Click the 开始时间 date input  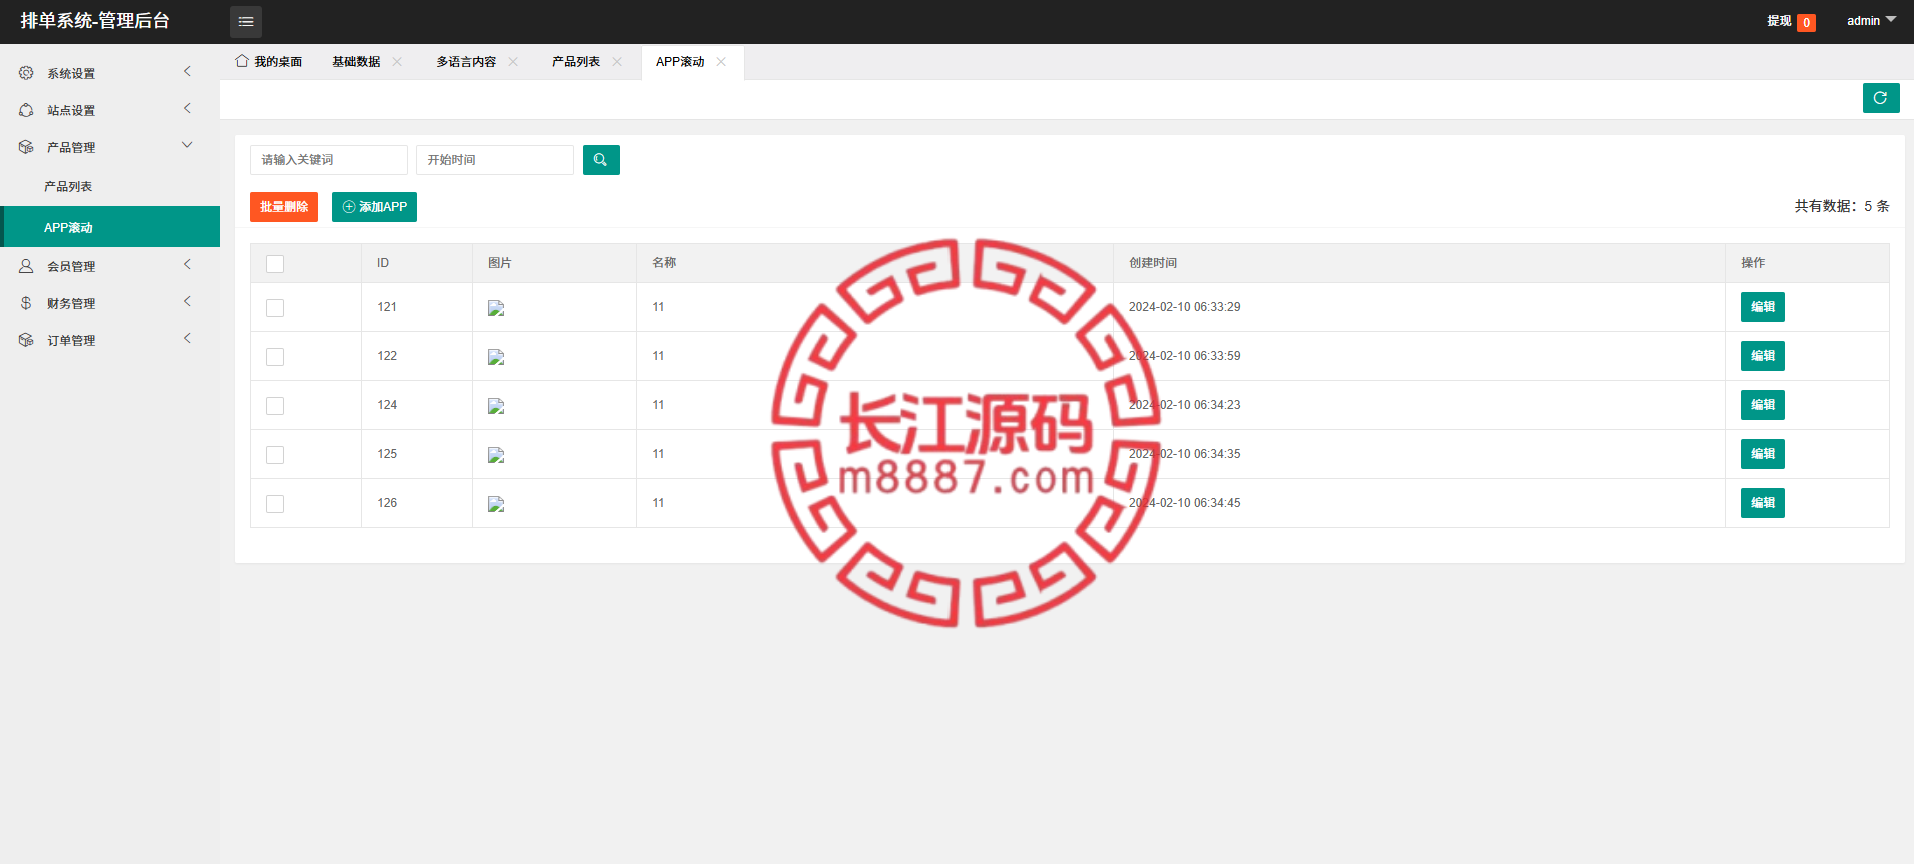(x=495, y=160)
